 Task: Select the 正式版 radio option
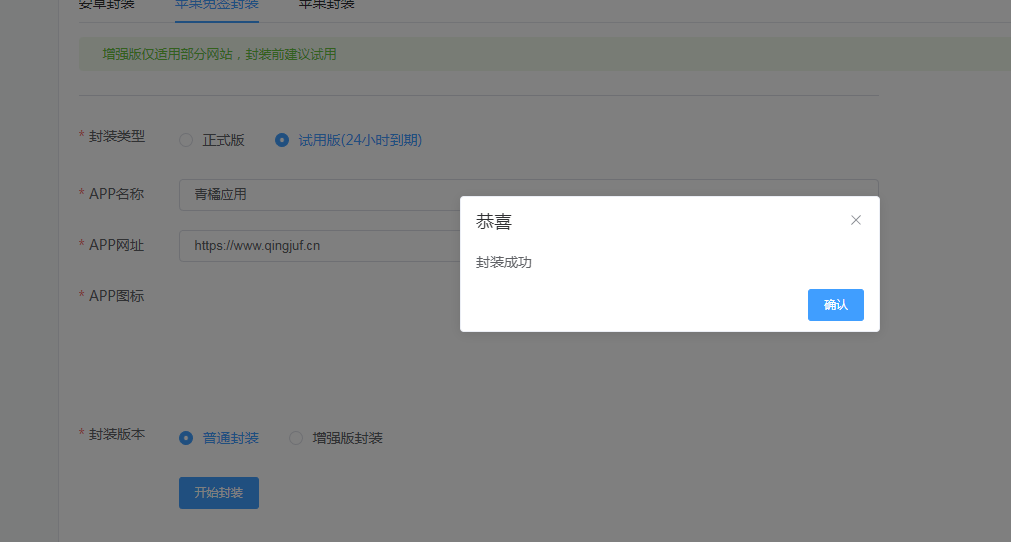click(212, 140)
